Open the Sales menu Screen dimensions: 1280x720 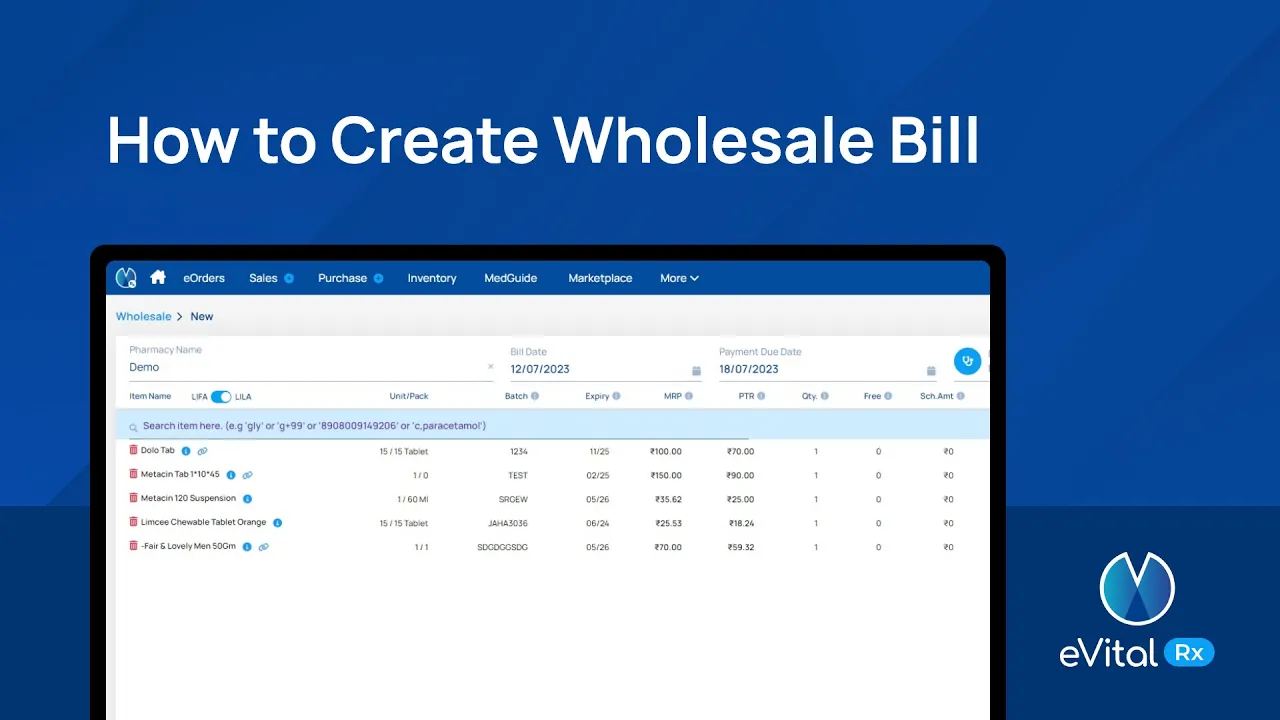[x=263, y=278]
